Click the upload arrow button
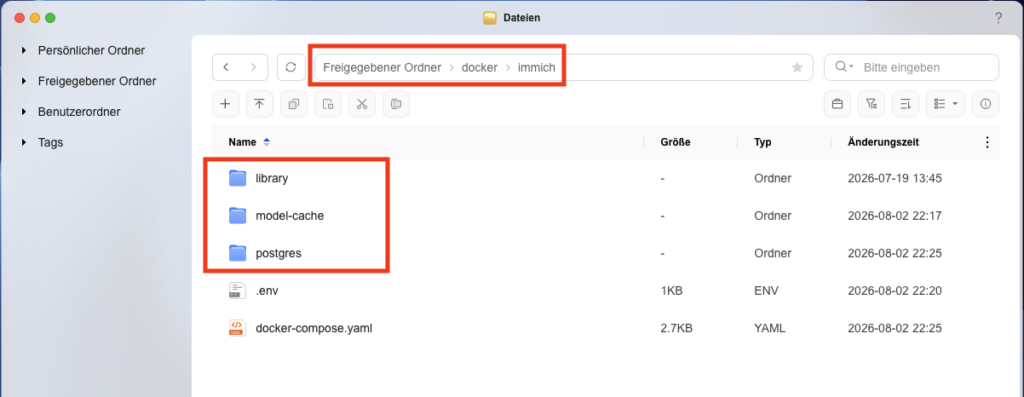 click(x=259, y=104)
